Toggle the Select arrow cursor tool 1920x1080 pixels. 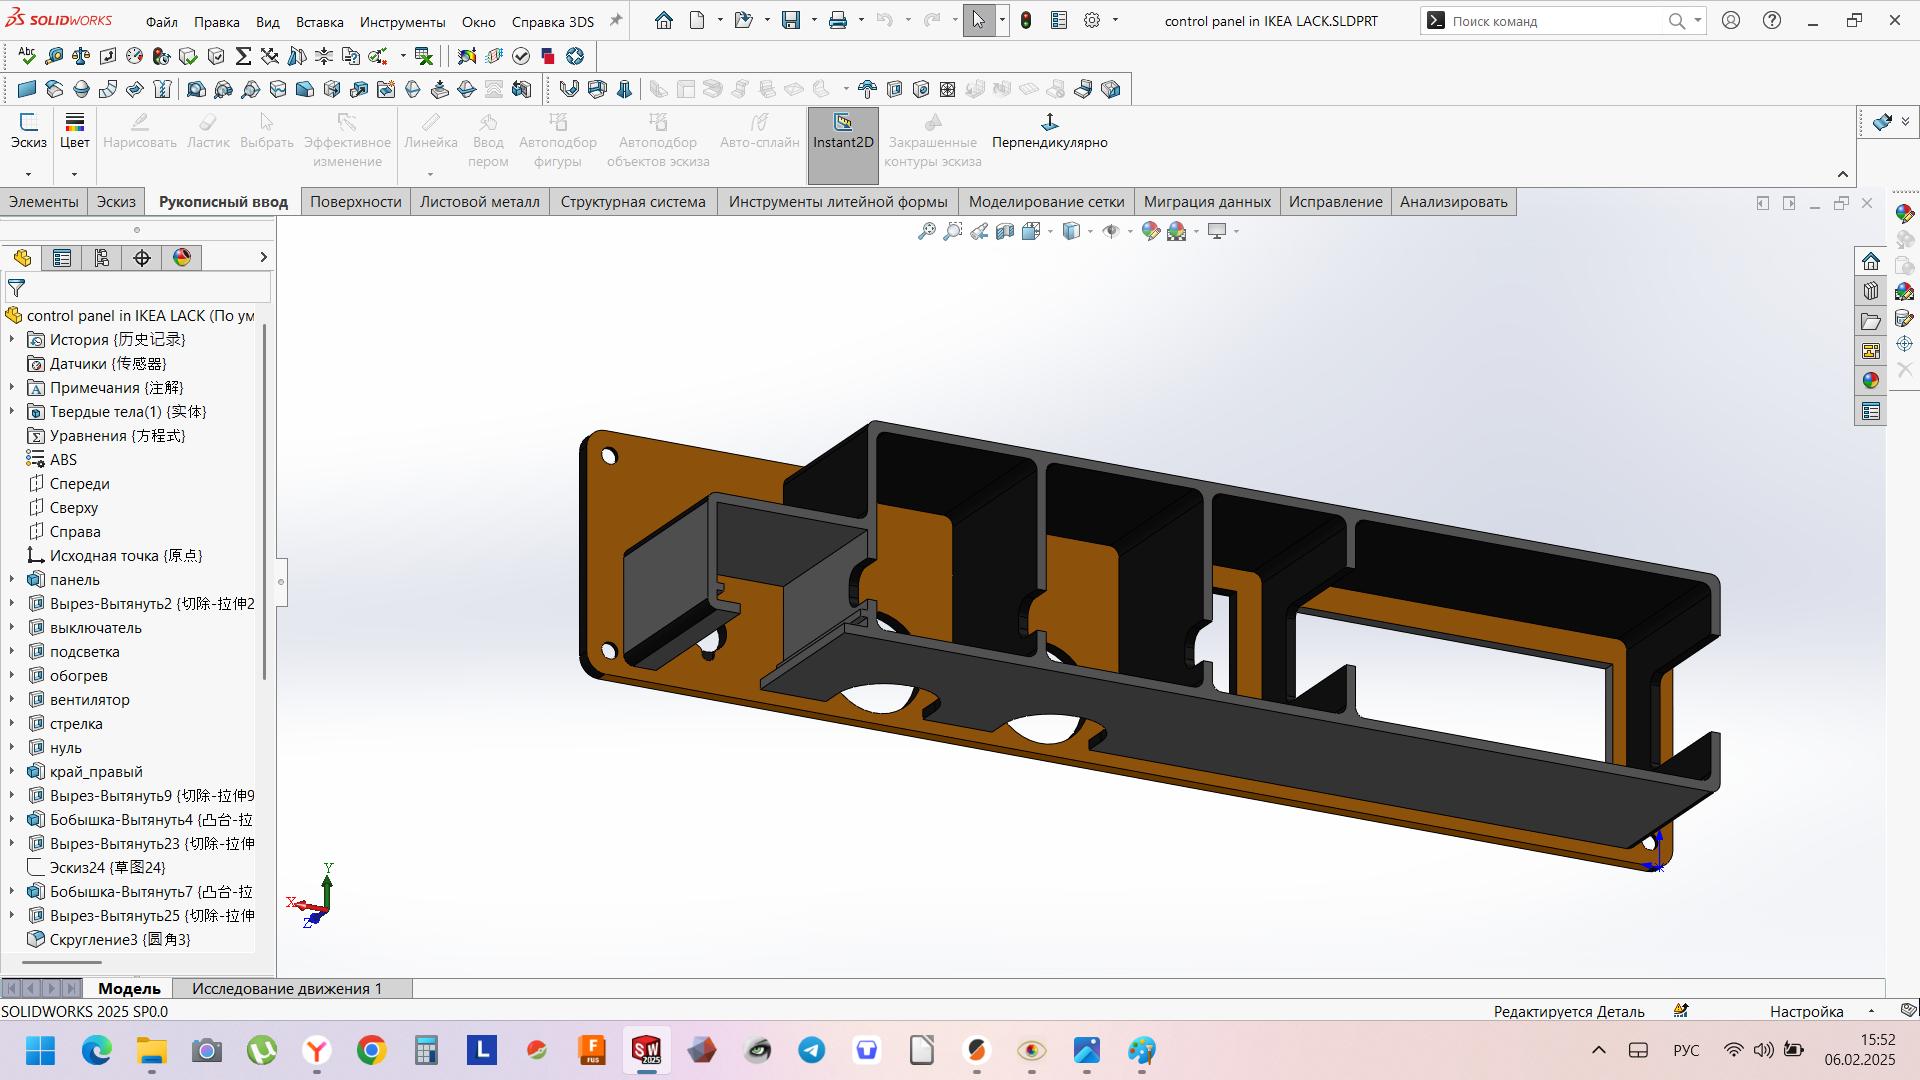[x=979, y=20]
